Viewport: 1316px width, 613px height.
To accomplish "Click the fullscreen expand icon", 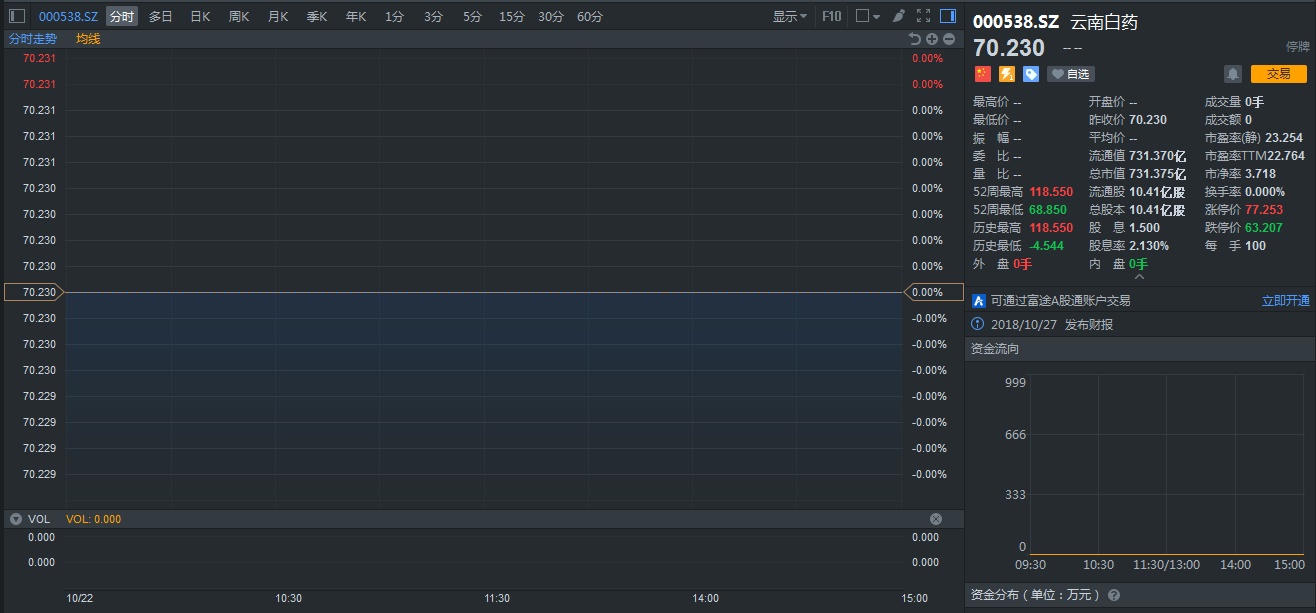I will [x=923, y=16].
